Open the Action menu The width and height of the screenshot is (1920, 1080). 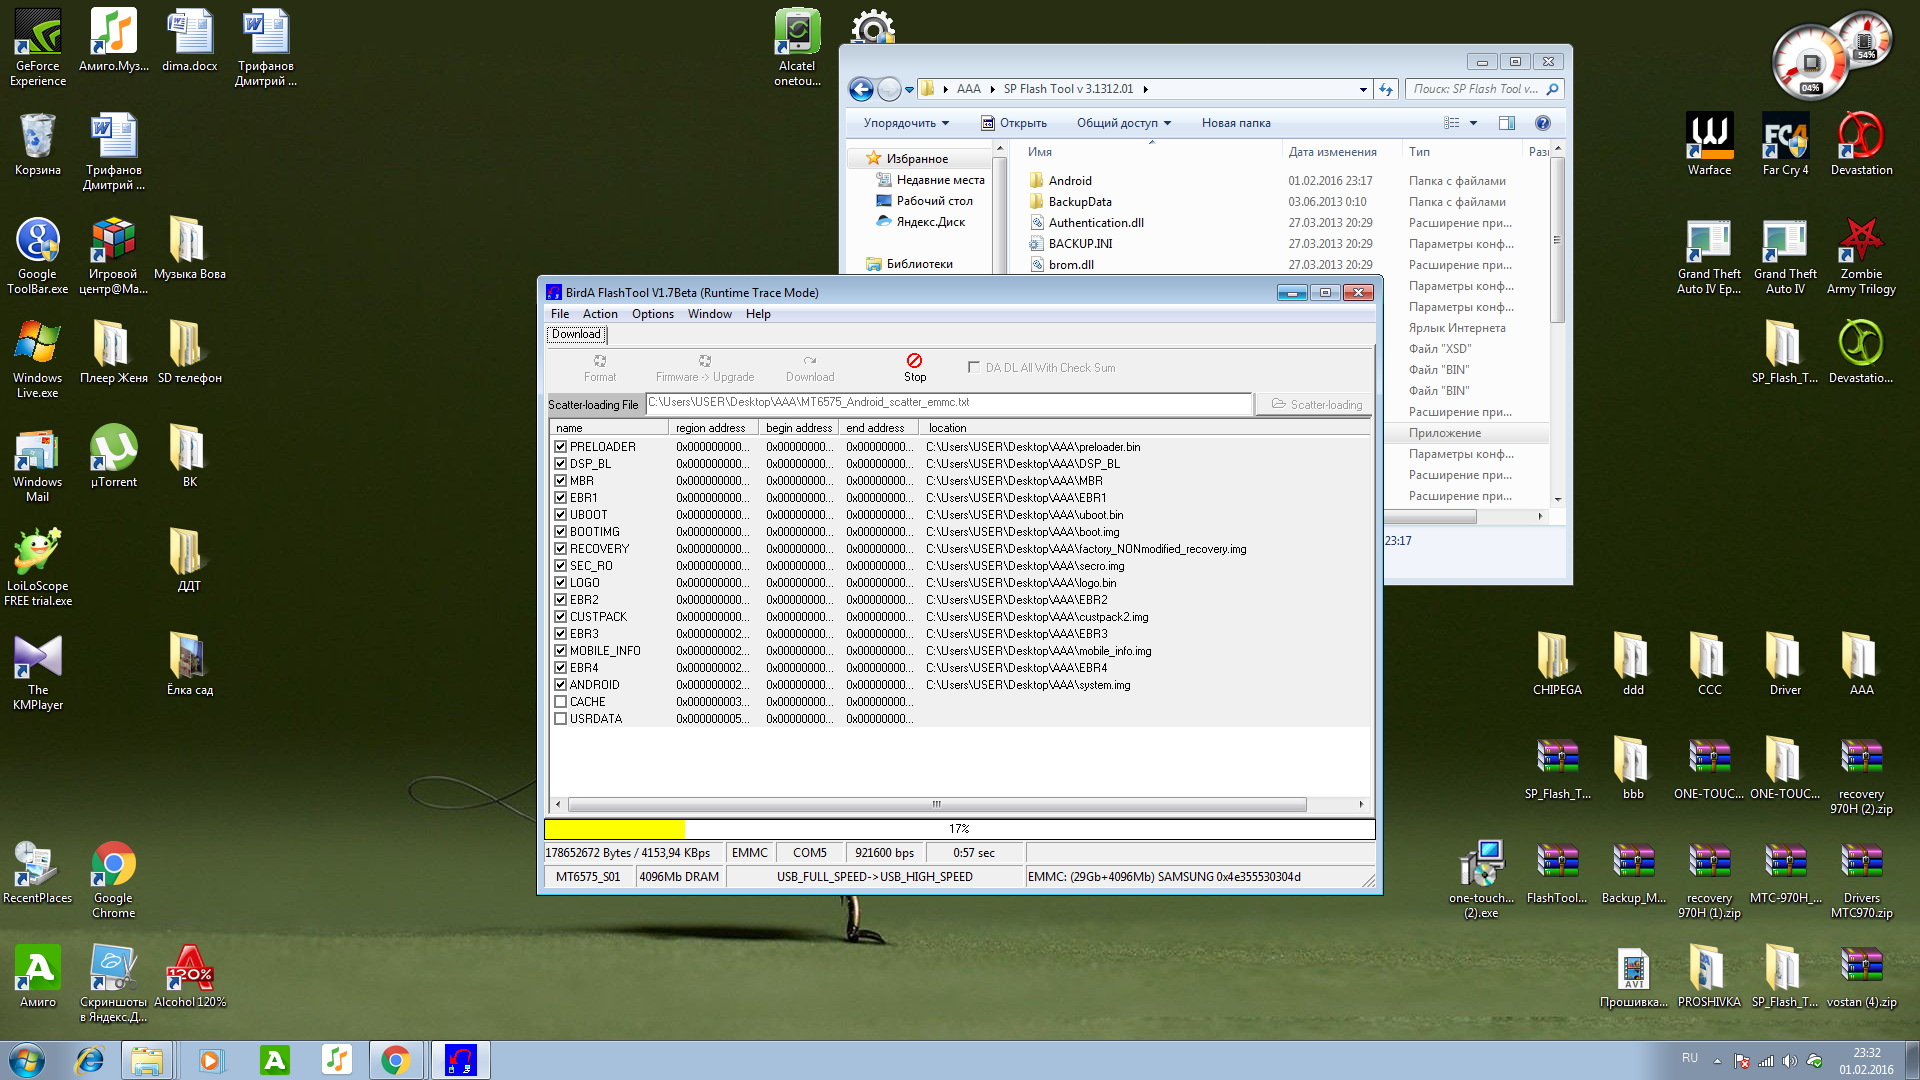tap(600, 314)
